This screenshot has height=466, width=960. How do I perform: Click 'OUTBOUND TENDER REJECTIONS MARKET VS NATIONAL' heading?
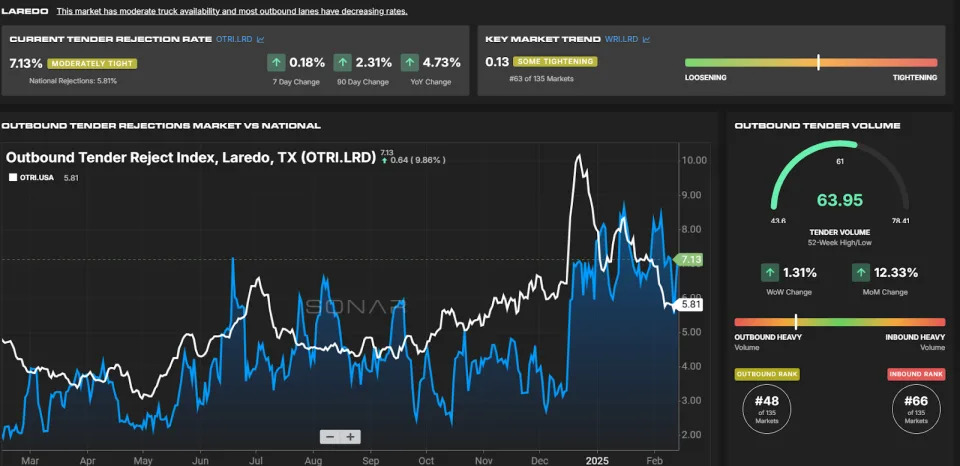tap(161, 126)
